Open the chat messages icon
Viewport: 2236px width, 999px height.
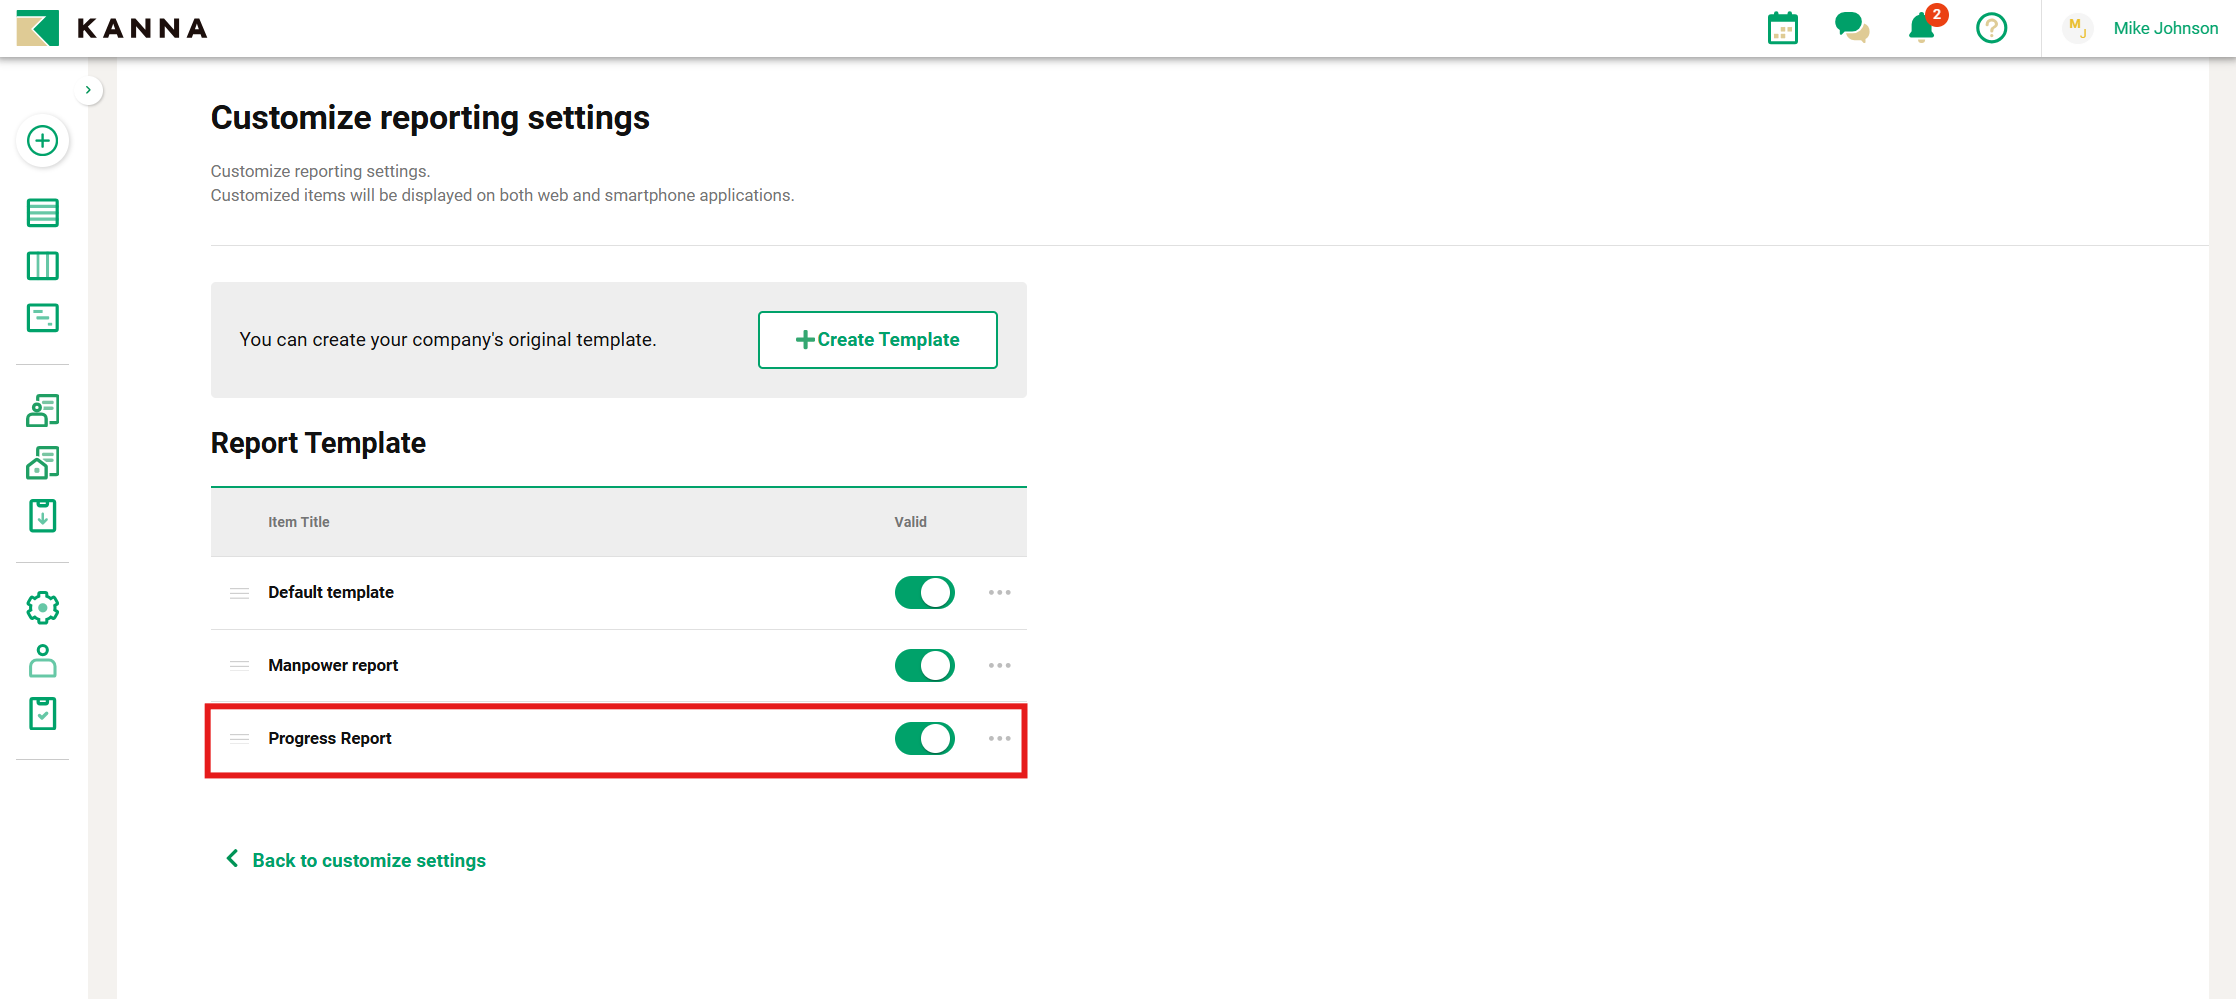[x=1851, y=28]
